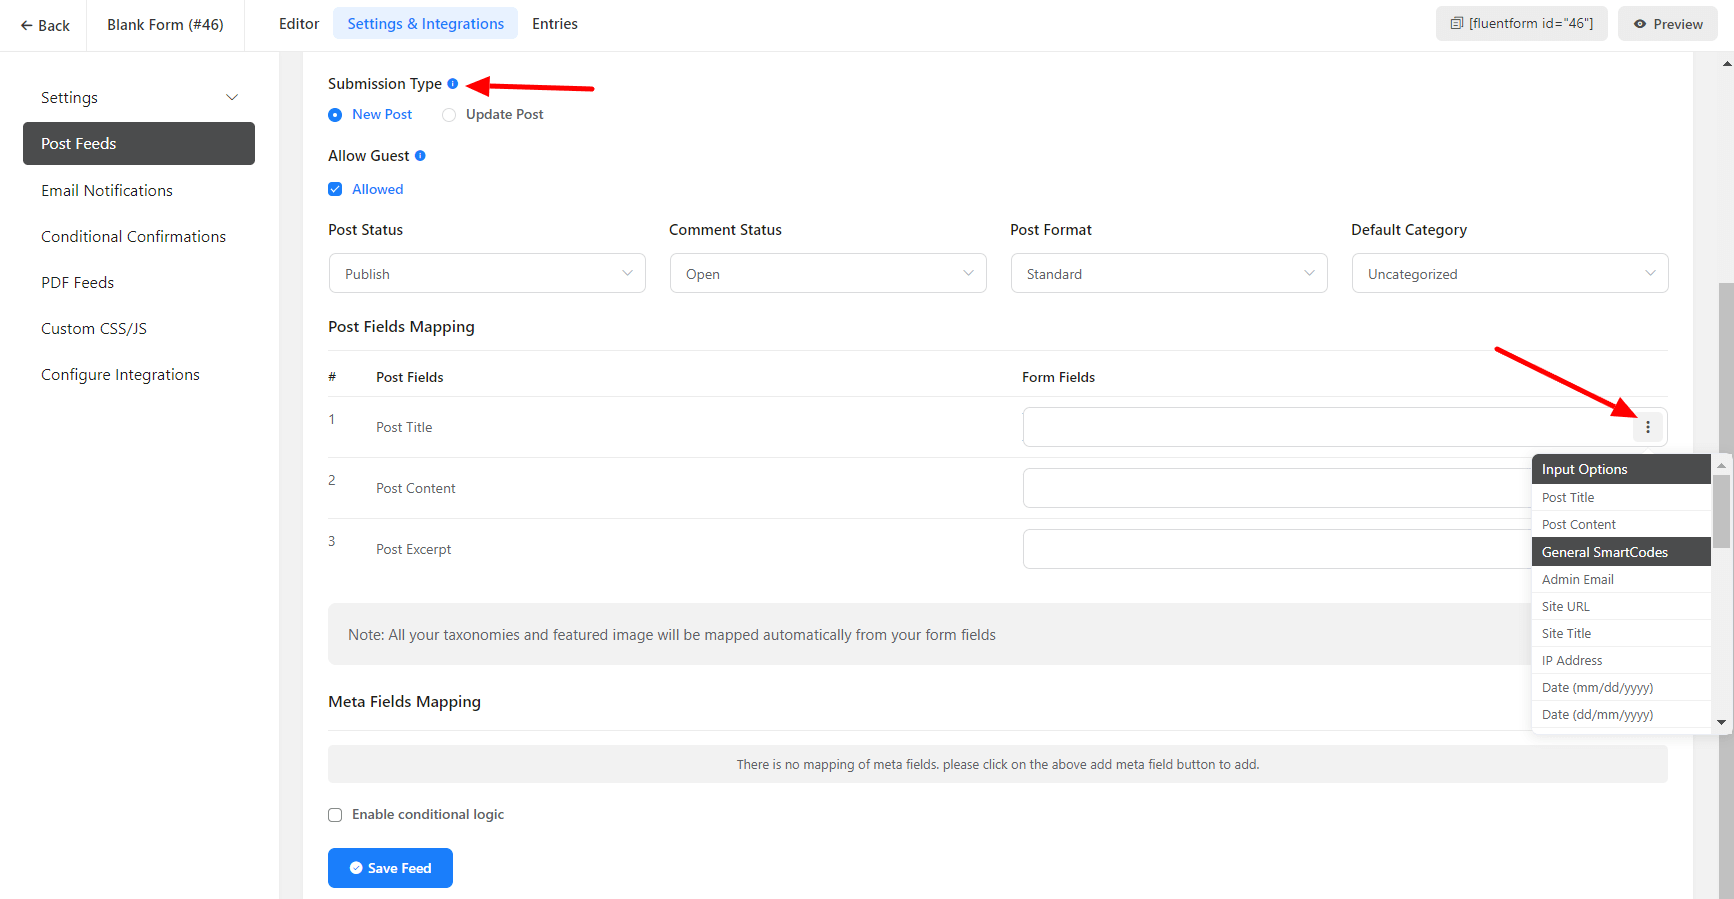
Task: Click the three-dot menu in Post Title field
Action: click(1647, 427)
